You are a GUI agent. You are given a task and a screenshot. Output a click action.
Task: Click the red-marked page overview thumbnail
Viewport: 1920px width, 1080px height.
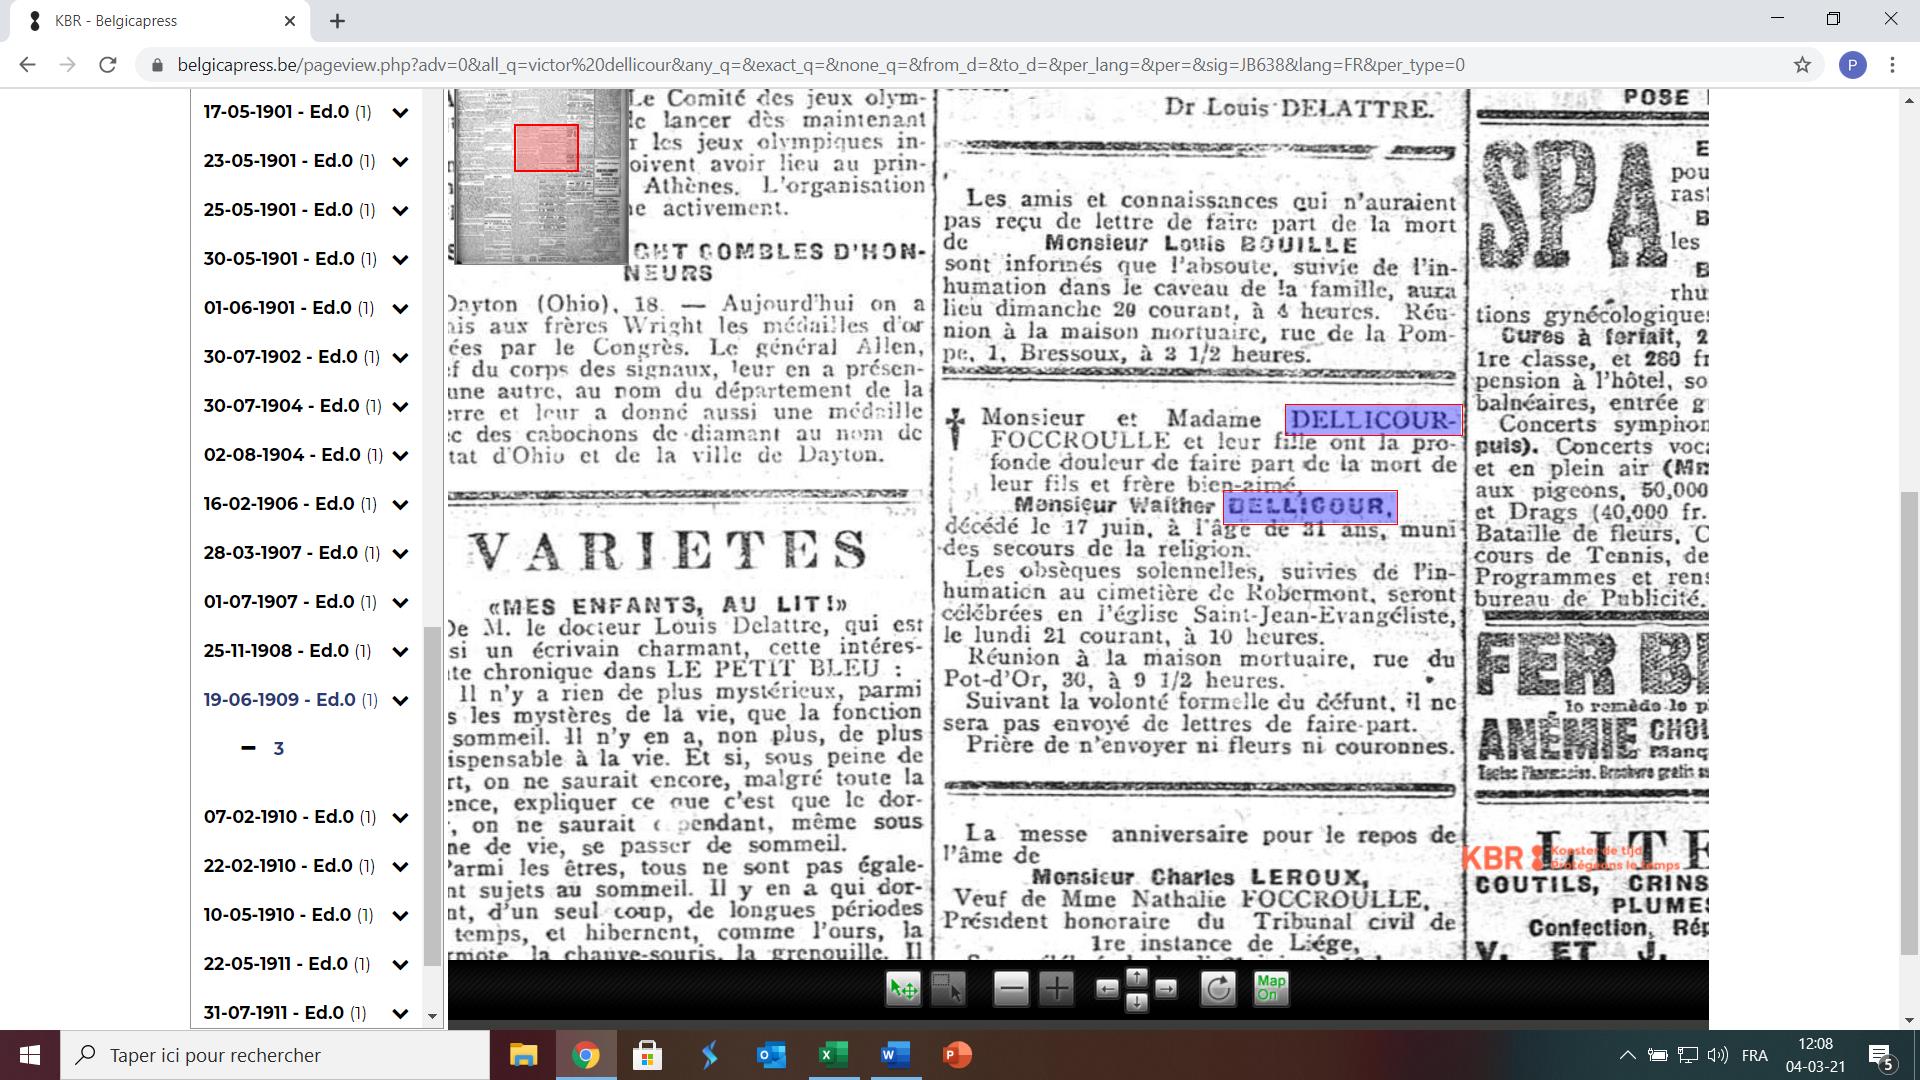545,148
